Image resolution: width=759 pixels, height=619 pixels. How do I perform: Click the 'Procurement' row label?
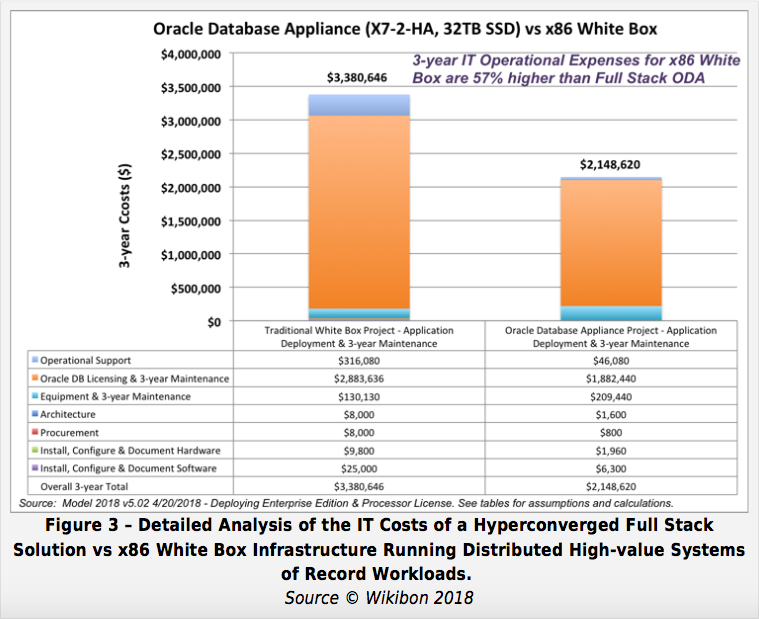tap(69, 432)
